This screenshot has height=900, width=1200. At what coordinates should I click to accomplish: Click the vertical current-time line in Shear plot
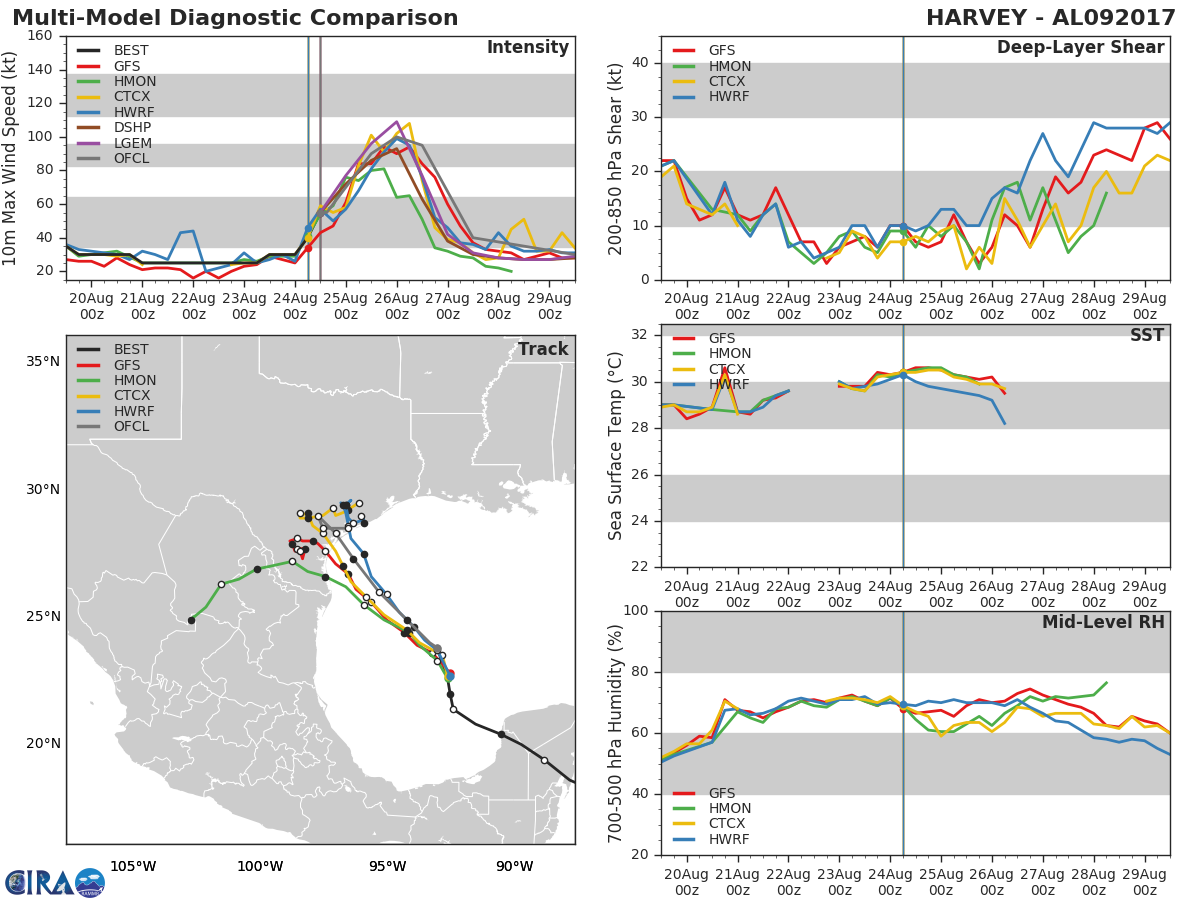click(x=903, y=158)
